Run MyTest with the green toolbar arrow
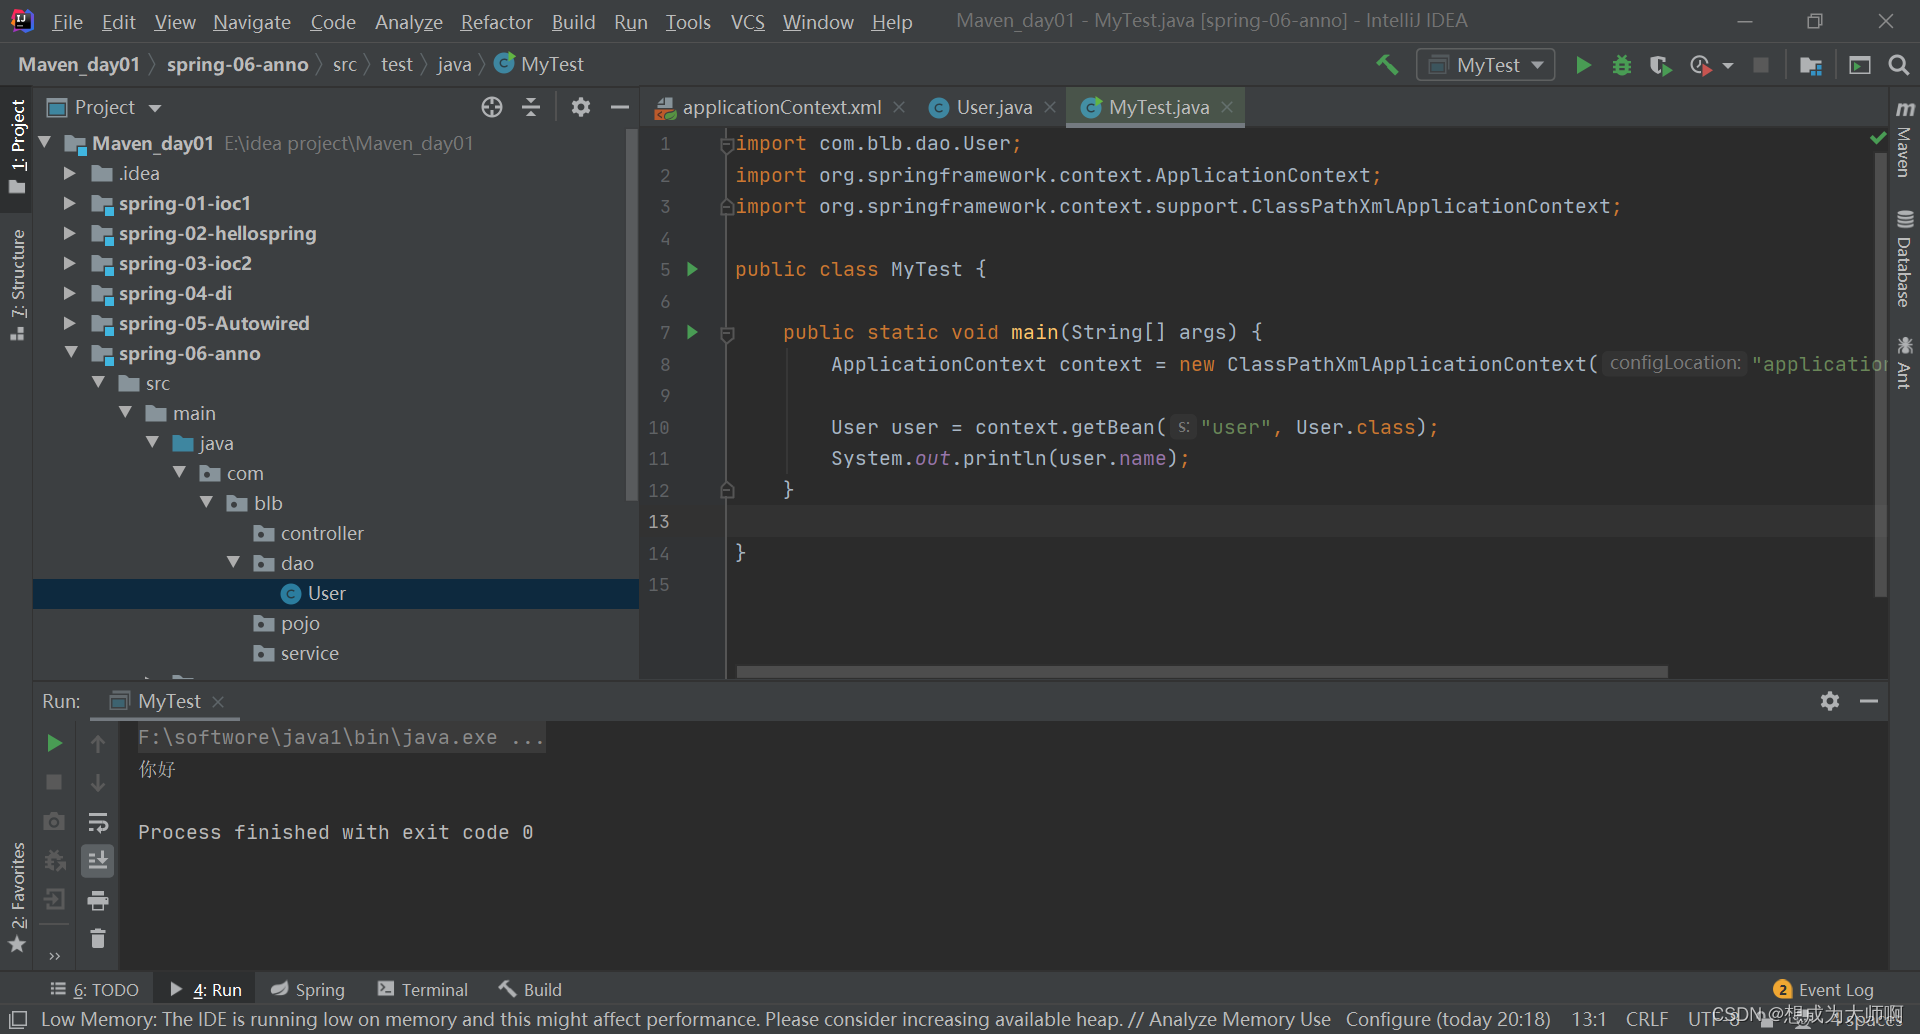This screenshot has width=1920, height=1034. point(1583,65)
